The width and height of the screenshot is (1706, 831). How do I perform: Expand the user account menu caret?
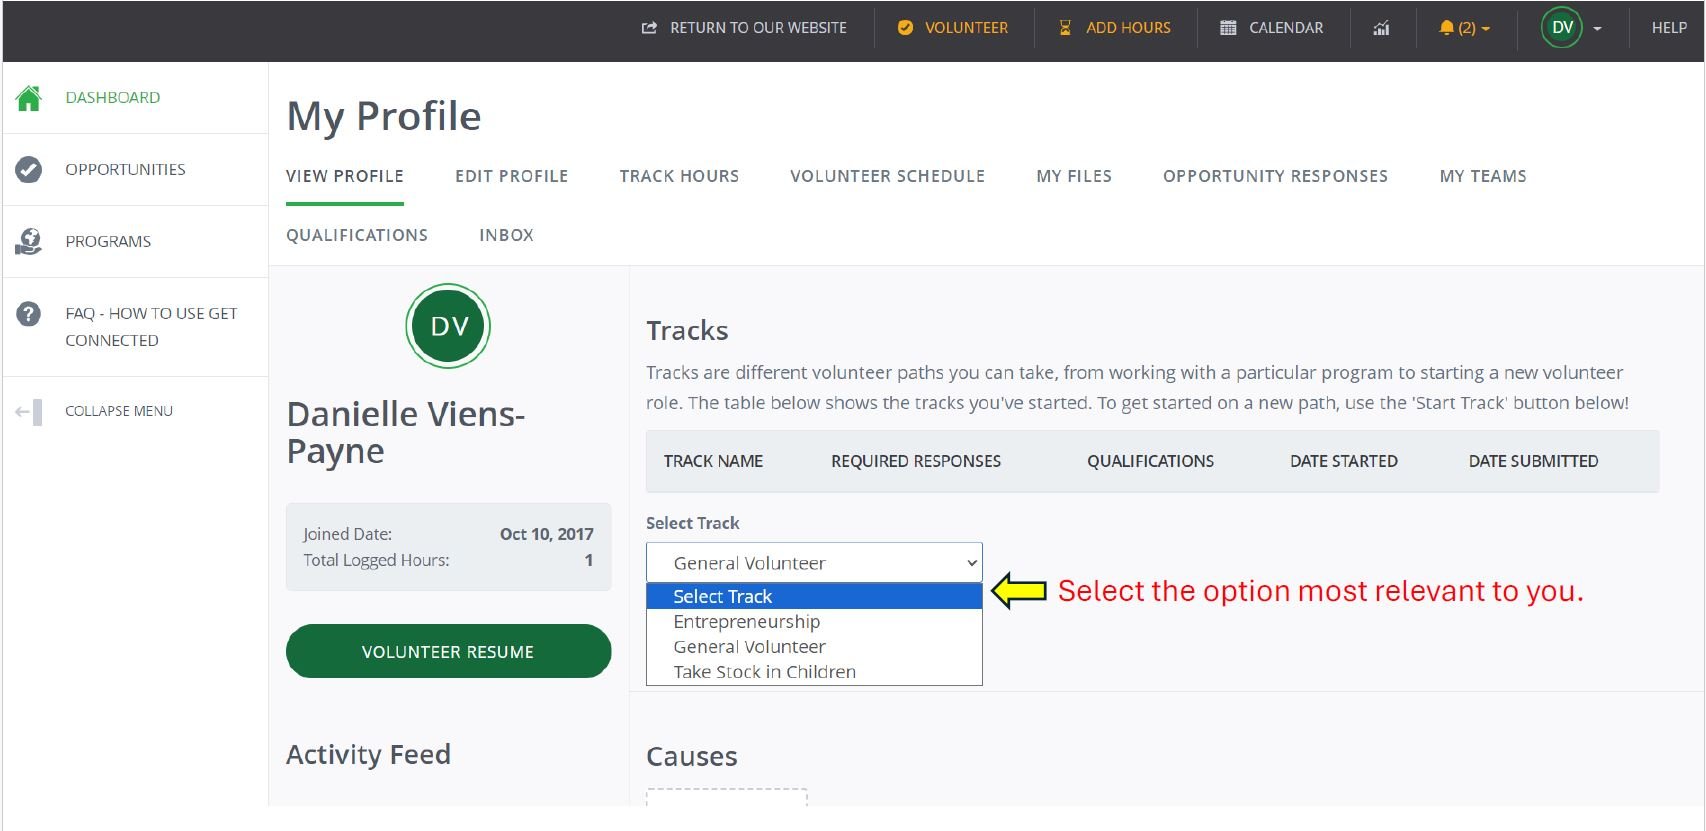click(x=1597, y=29)
